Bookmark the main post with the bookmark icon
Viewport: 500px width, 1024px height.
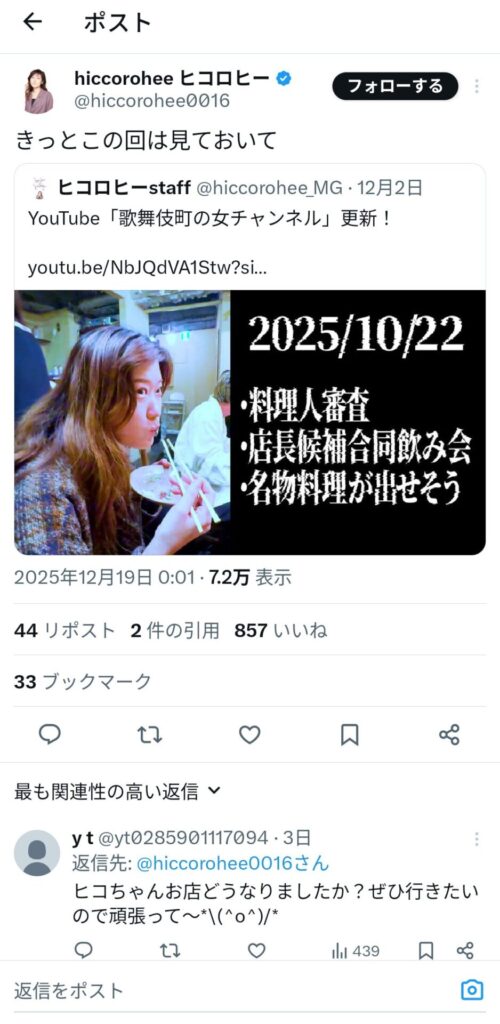coord(349,735)
